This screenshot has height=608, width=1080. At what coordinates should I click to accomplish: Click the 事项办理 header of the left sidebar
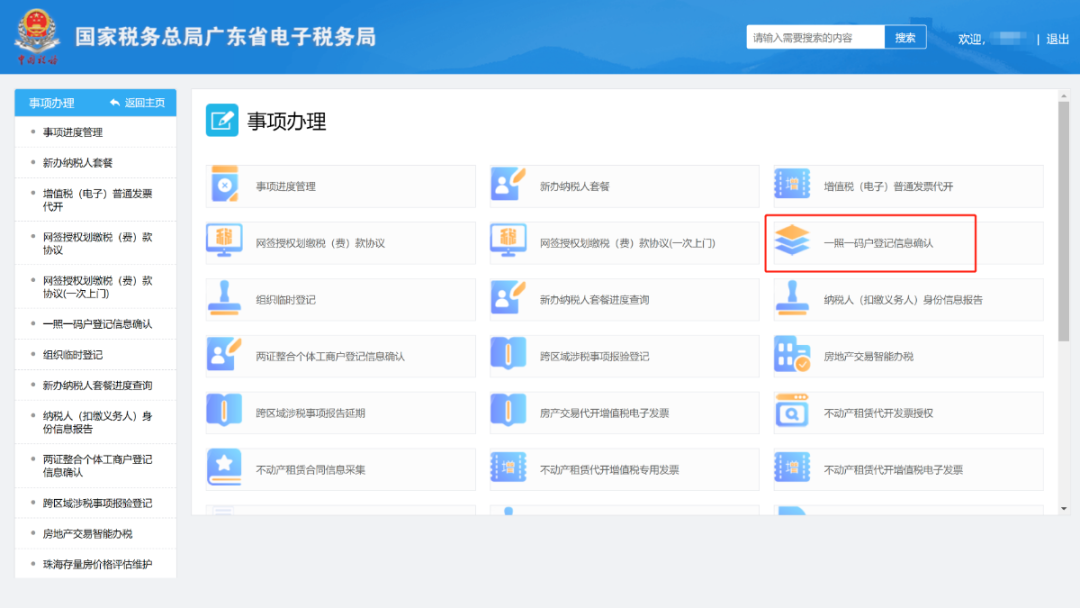[x=52, y=103]
